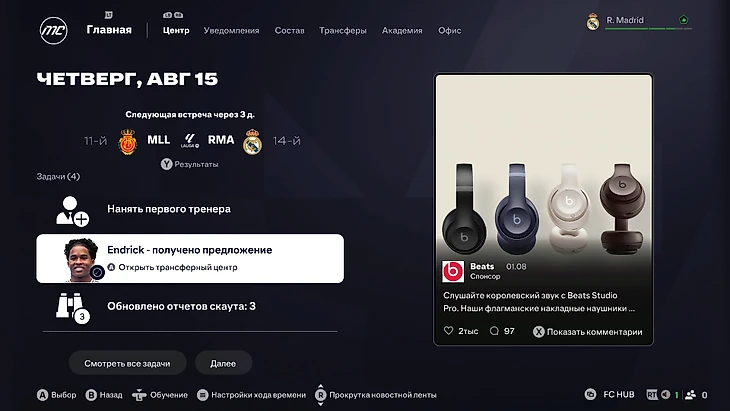The image size is (730, 411).
Task: Open the Офис tab
Action: (x=450, y=30)
